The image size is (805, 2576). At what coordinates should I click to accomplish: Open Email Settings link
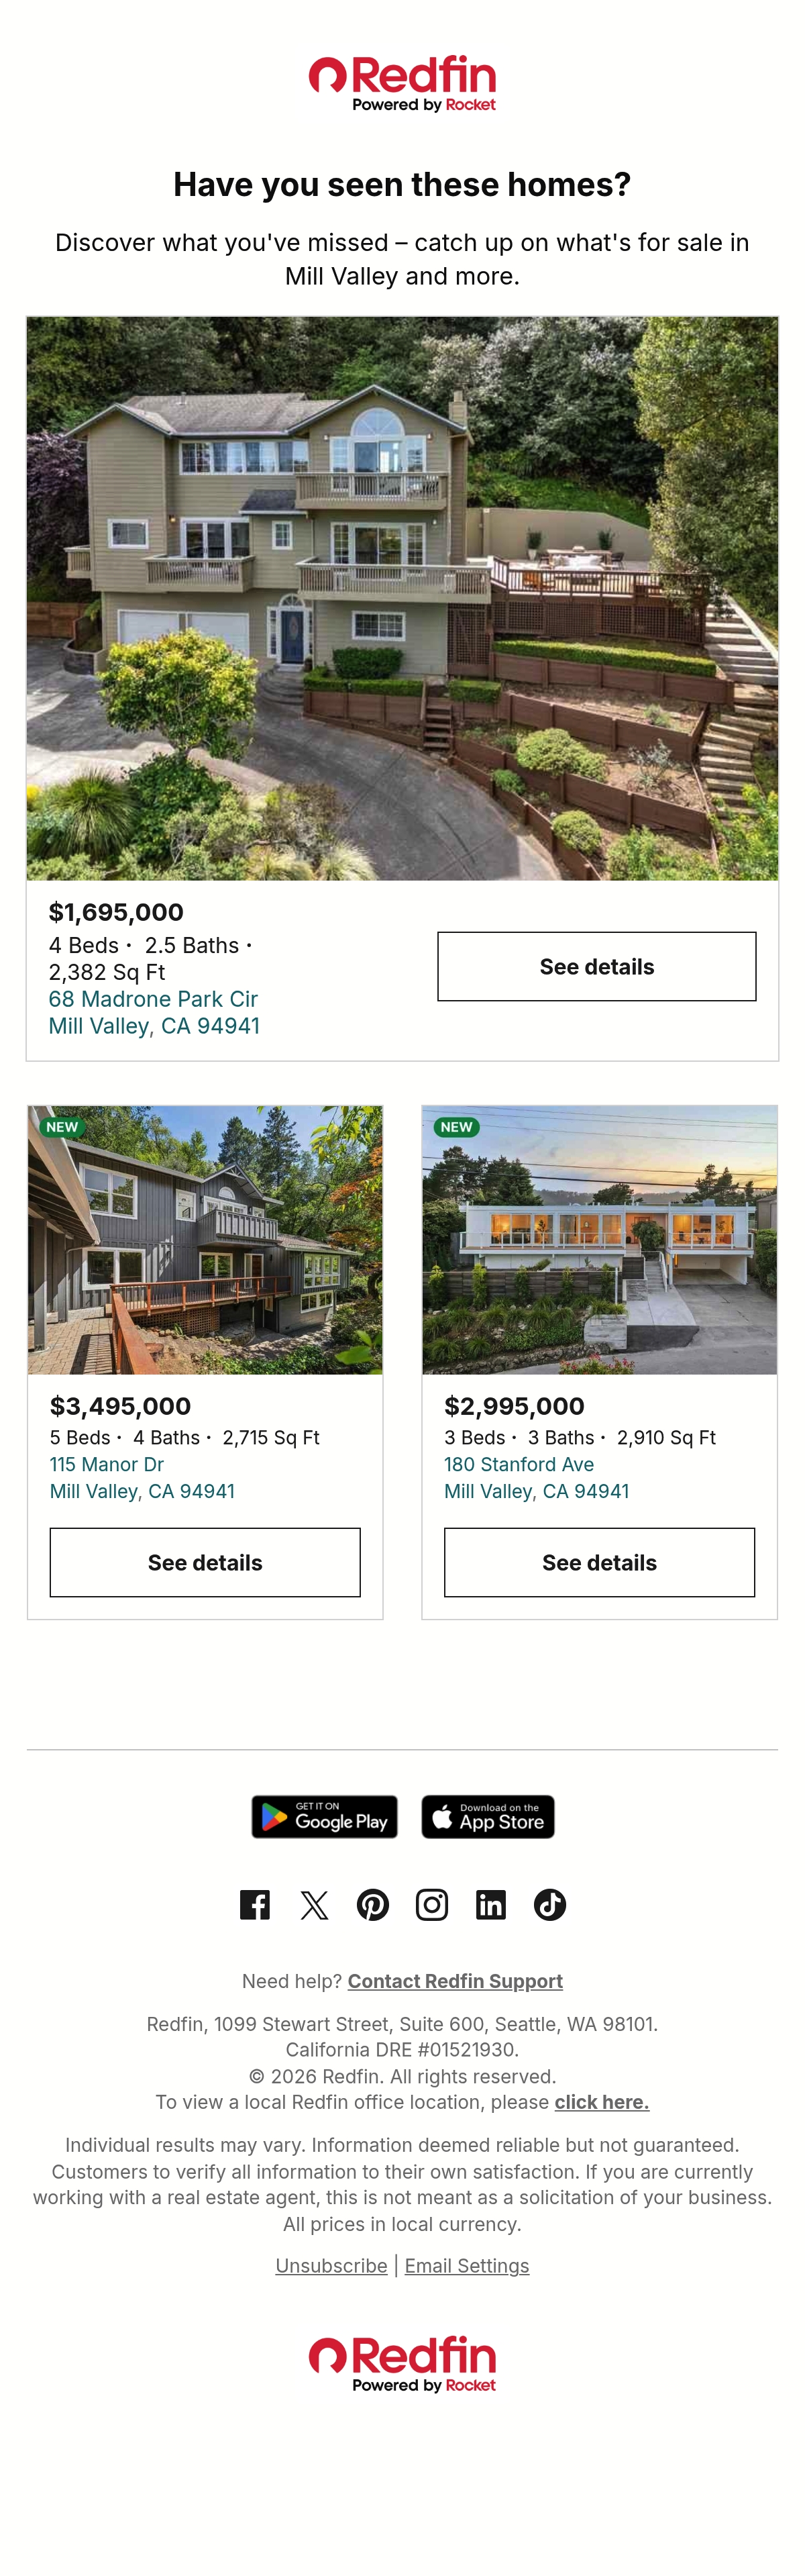tap(467, 2265)
